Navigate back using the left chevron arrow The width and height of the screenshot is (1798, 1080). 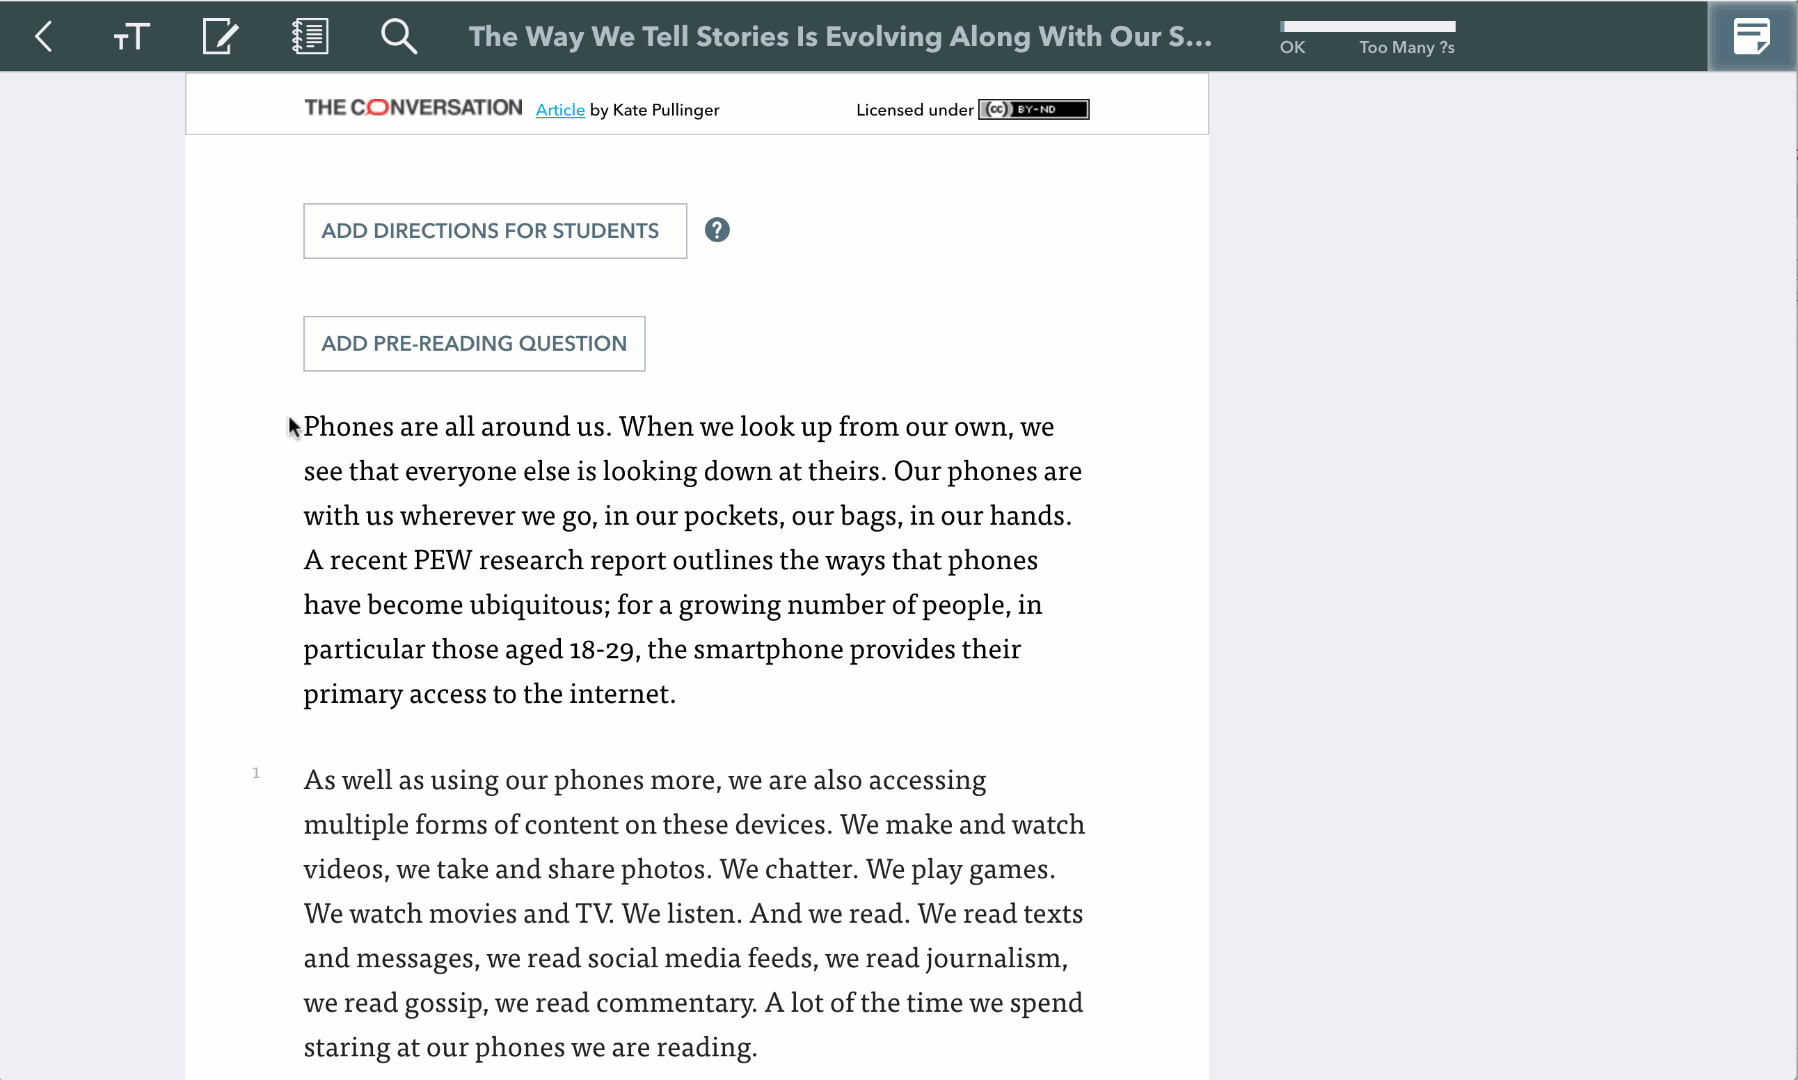(43, 36)
